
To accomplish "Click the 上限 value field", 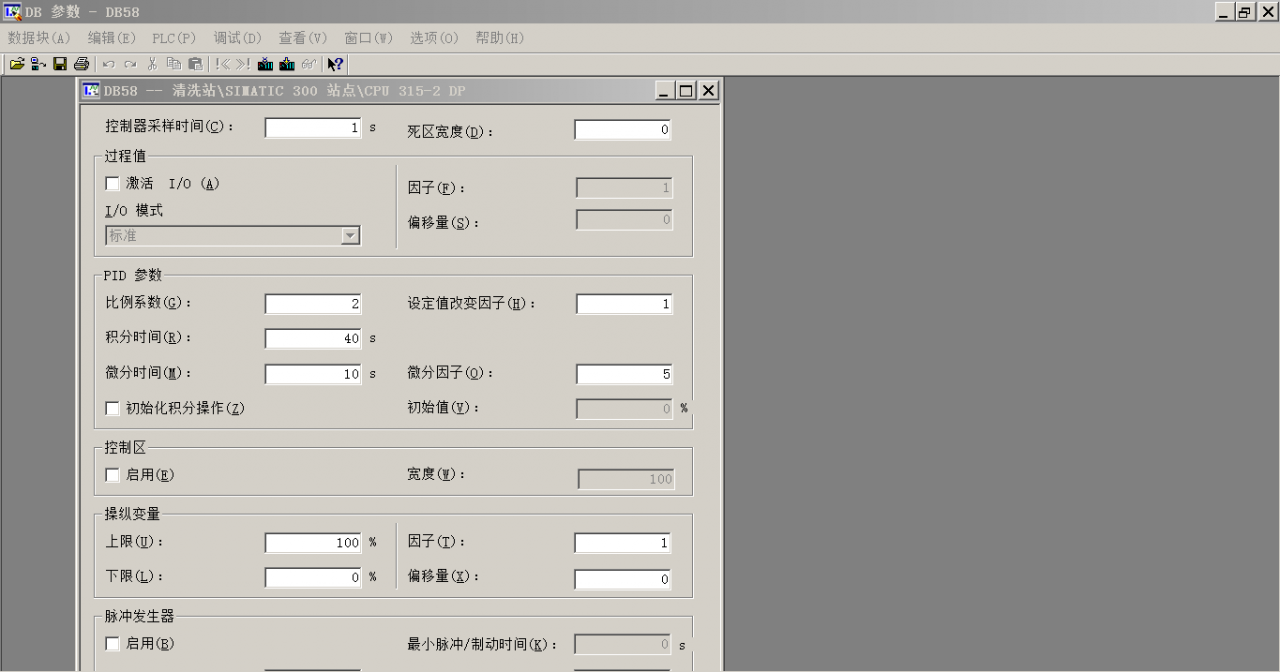I will coord(313,543).
